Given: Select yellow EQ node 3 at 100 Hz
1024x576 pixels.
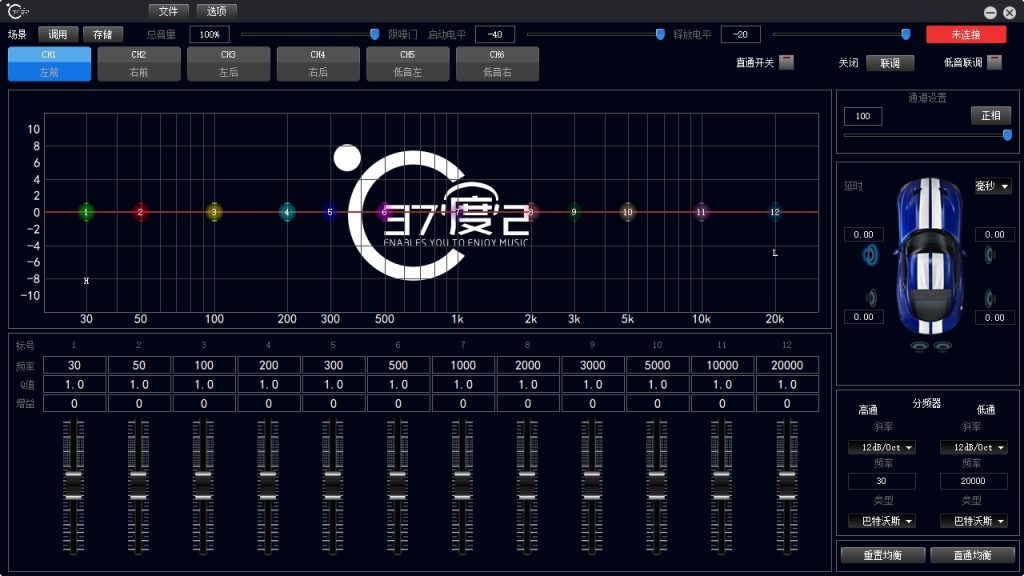Looking at the screenshot, I should (x=214, y=212).
